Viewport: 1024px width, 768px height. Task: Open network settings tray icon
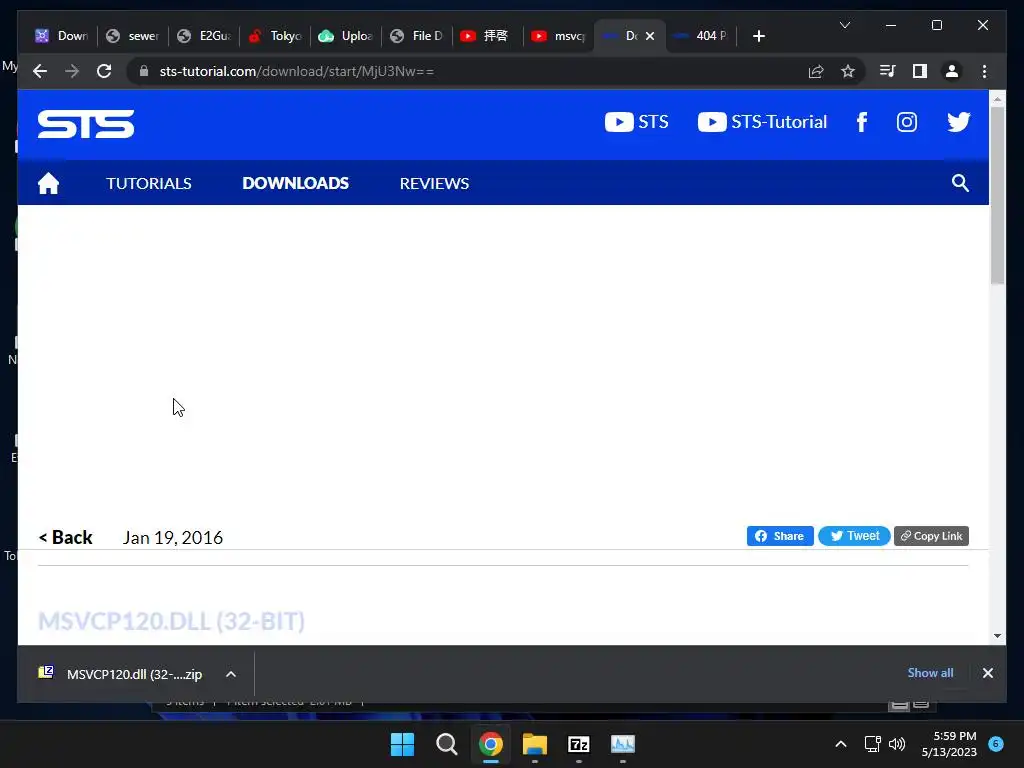pyautogui.click(x=872, y=744)
